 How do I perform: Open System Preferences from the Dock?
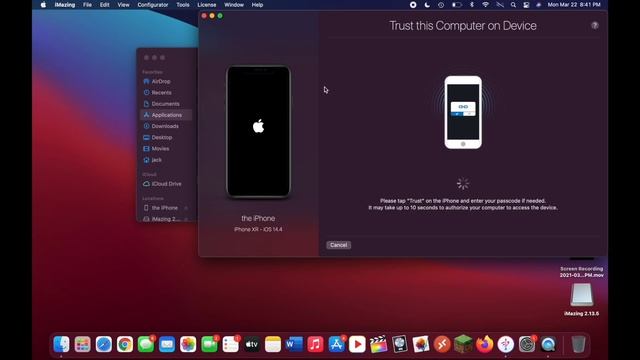pyautogui.click(x=527, y=344)
